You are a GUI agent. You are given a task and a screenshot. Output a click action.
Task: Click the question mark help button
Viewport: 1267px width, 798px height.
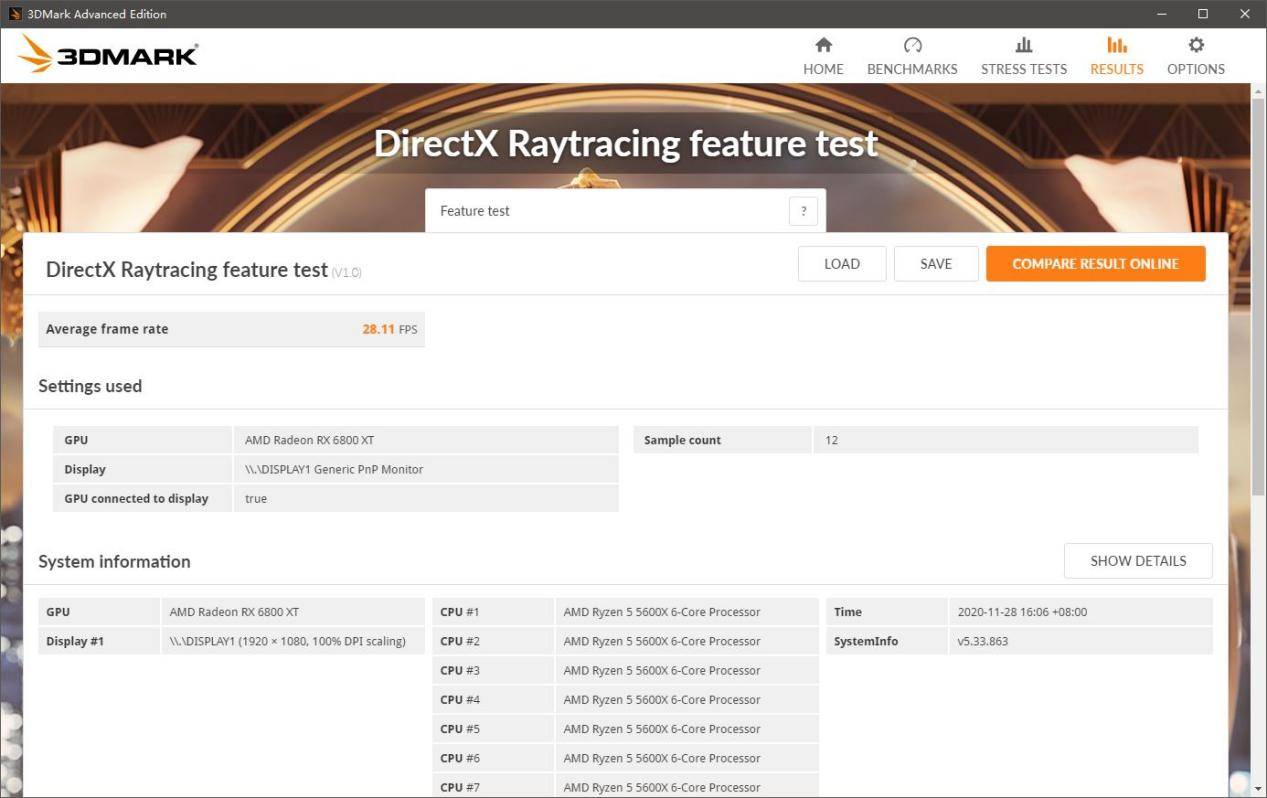tap(803, 211)
